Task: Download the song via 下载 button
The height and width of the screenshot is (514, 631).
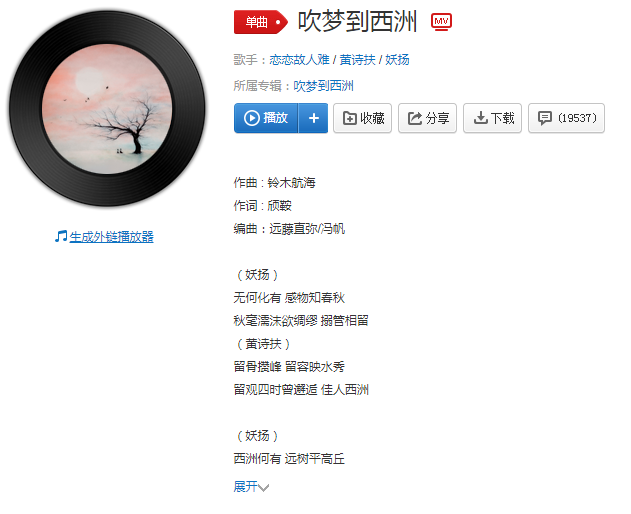Action: pos(493,118)
